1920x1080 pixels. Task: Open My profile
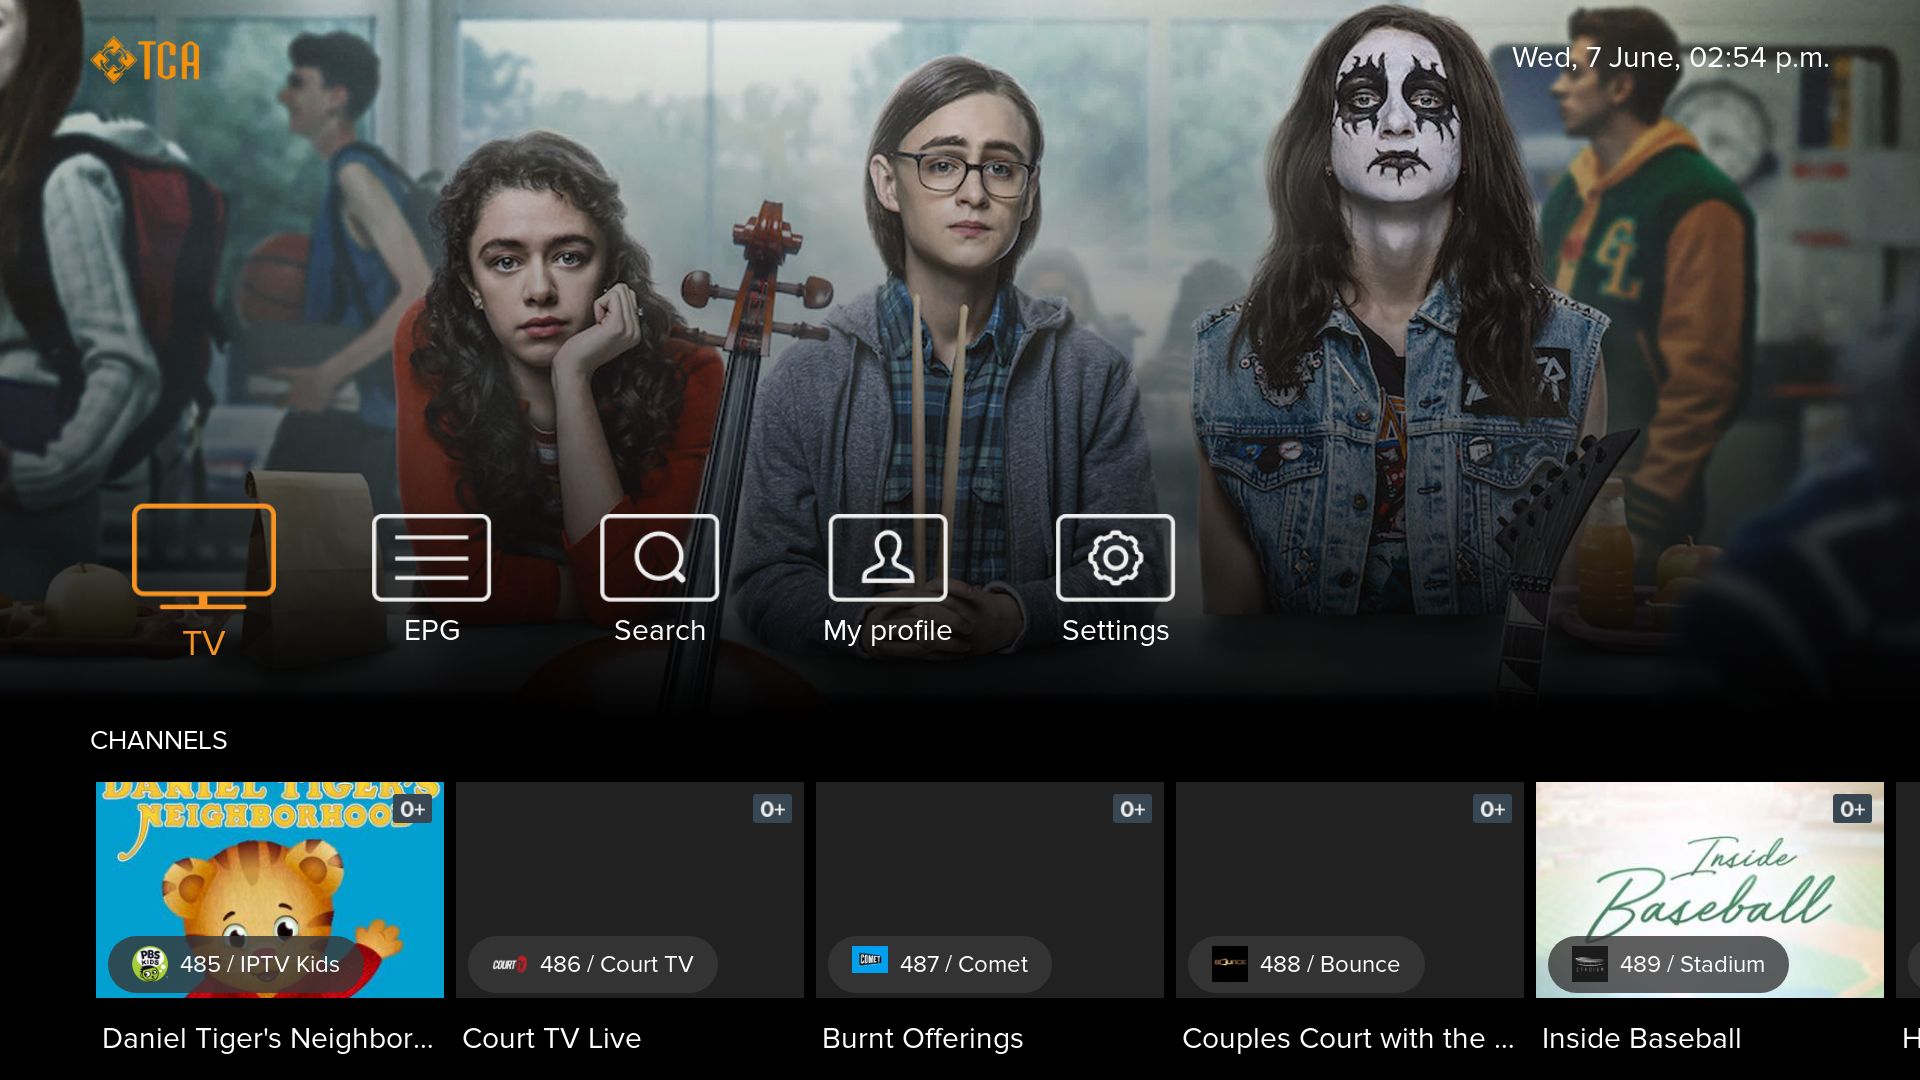pyautogui.click(x=888, y=558)
